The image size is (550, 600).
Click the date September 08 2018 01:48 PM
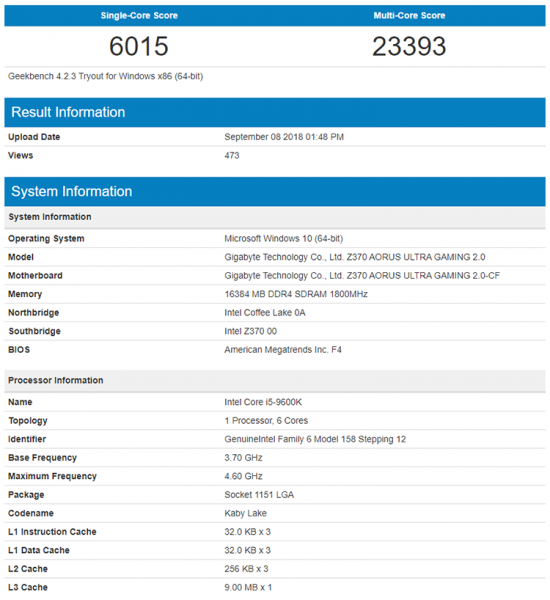(284, 137)
